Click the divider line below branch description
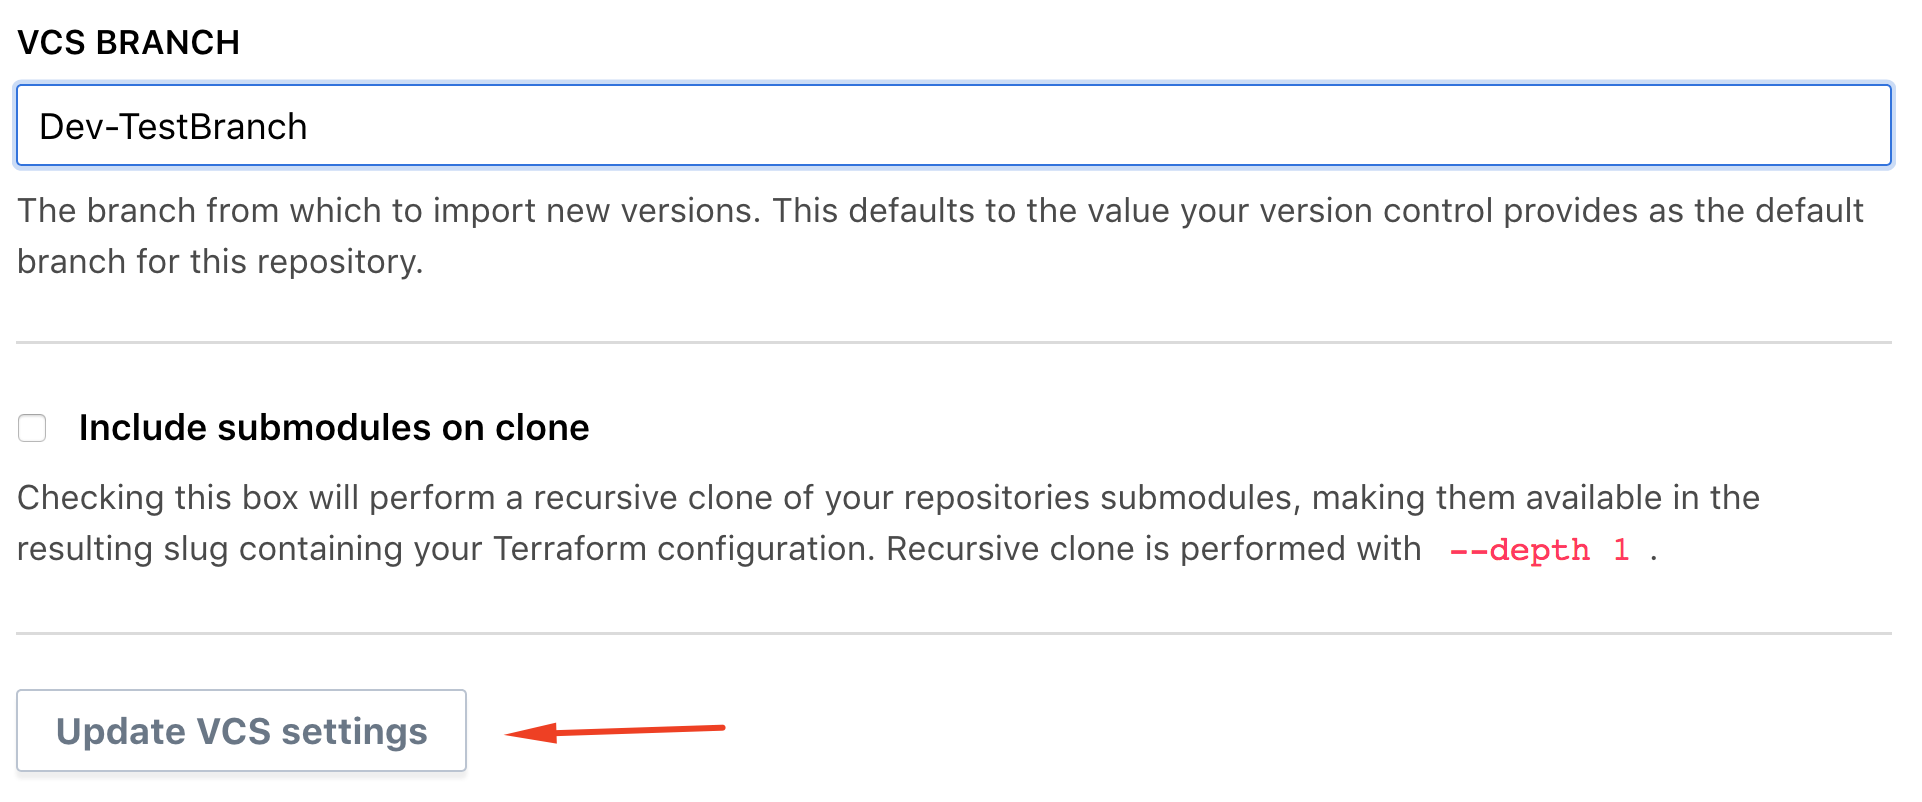 pyautogui.click(x=953, y=342)
